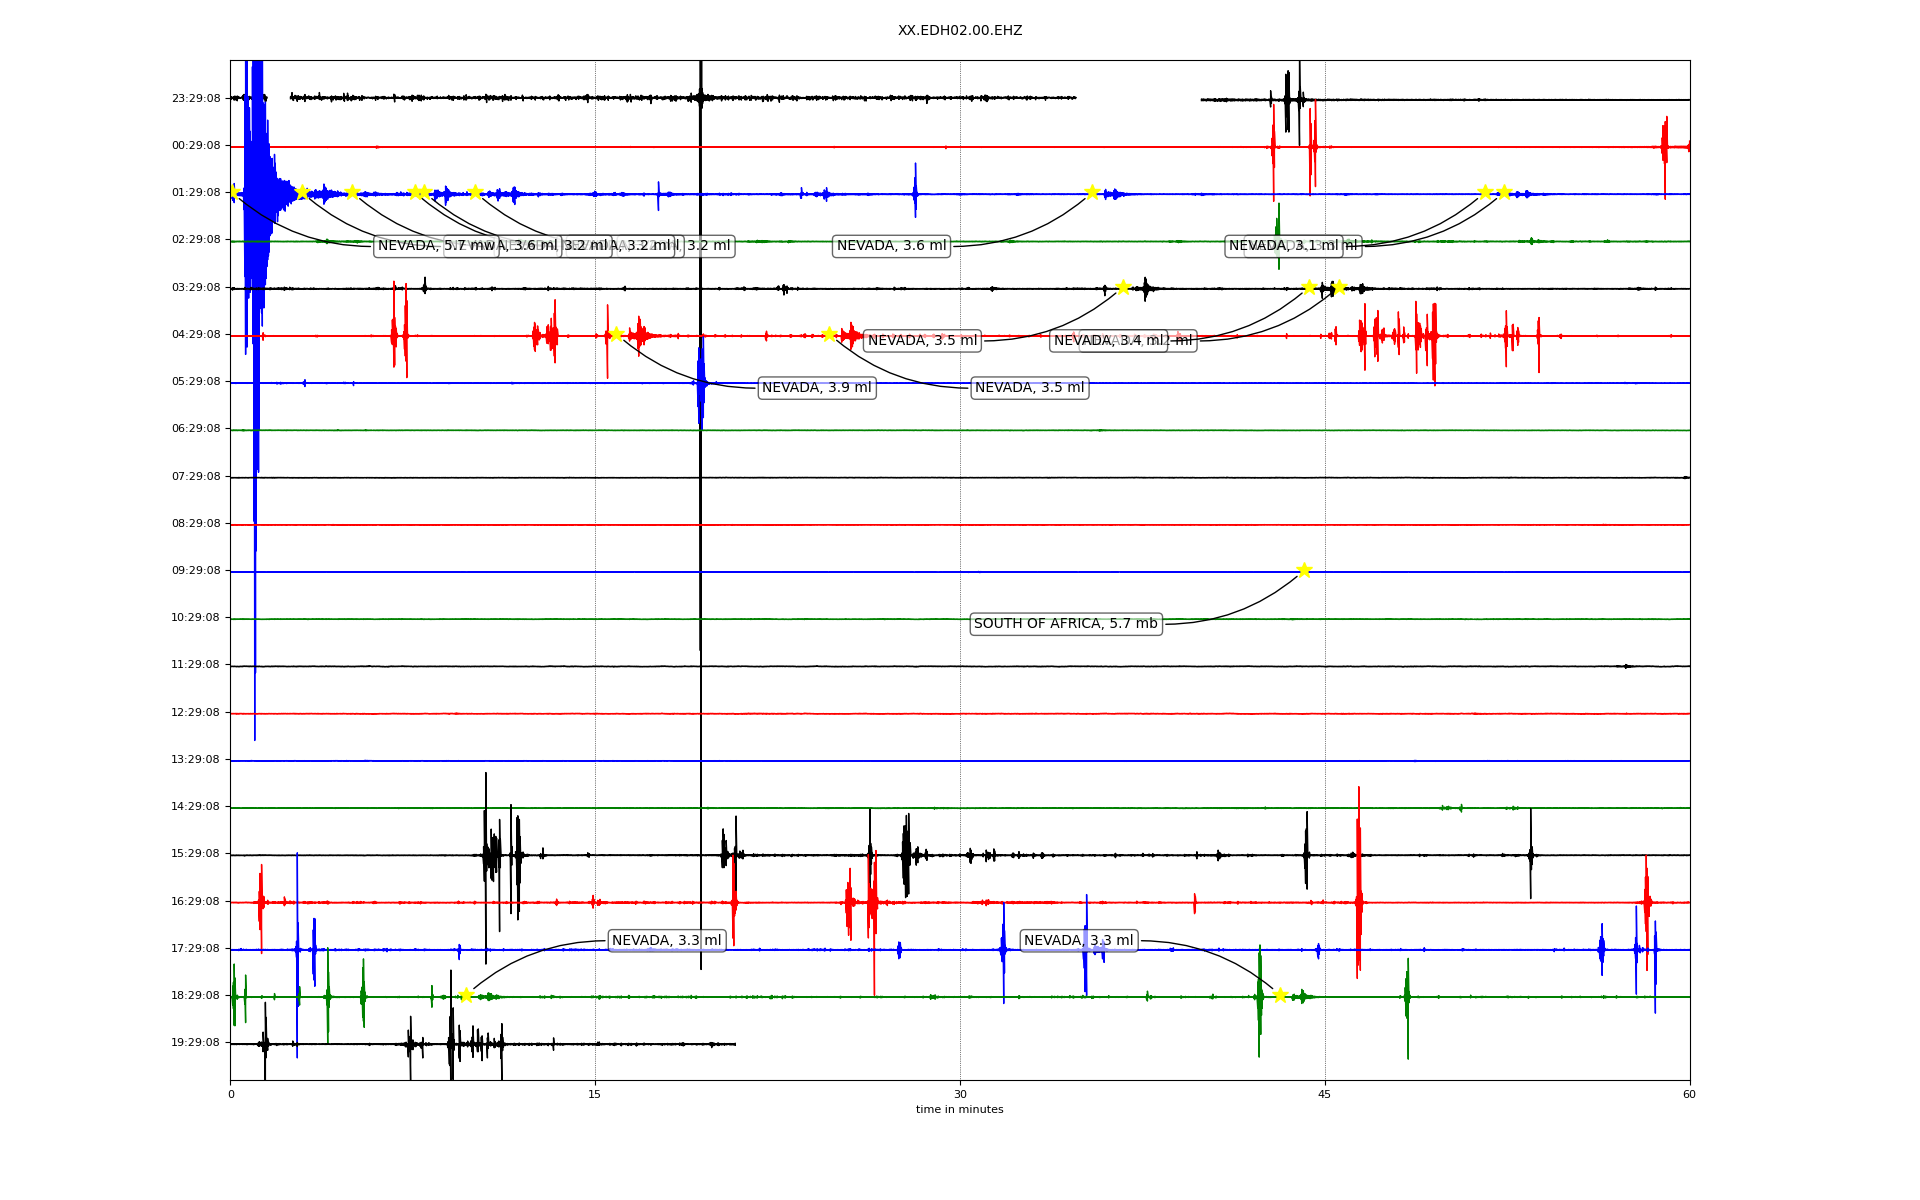Viewport: 1920px width, 1200px height.
Task: Click the "time in minutes" x-axis label
Action: pos(959,1109)
